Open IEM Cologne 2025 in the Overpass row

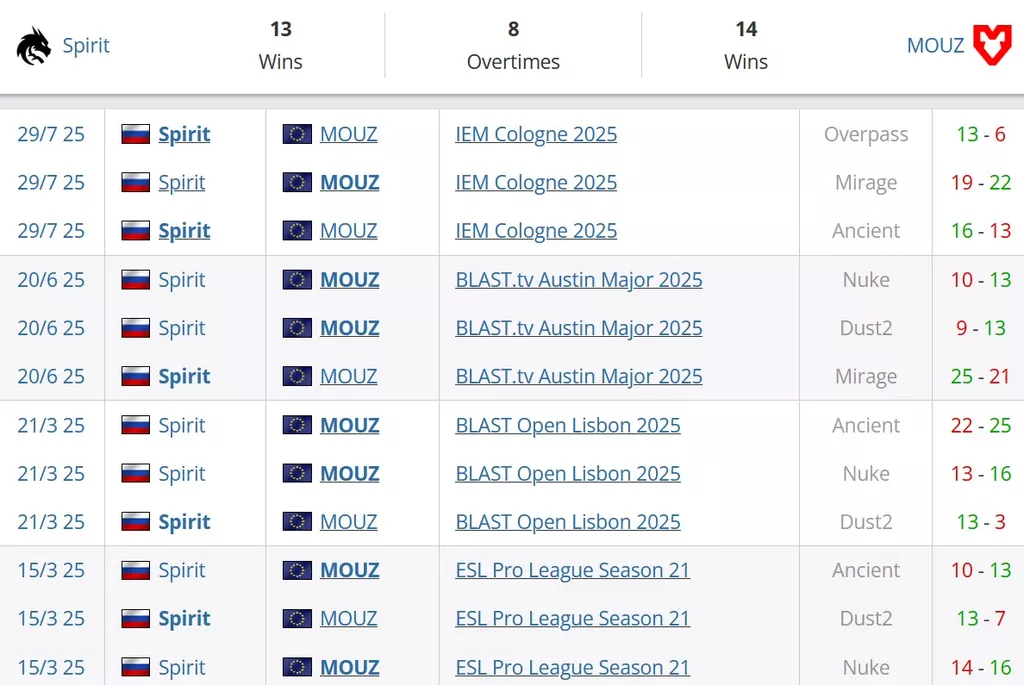coord(536,134)
